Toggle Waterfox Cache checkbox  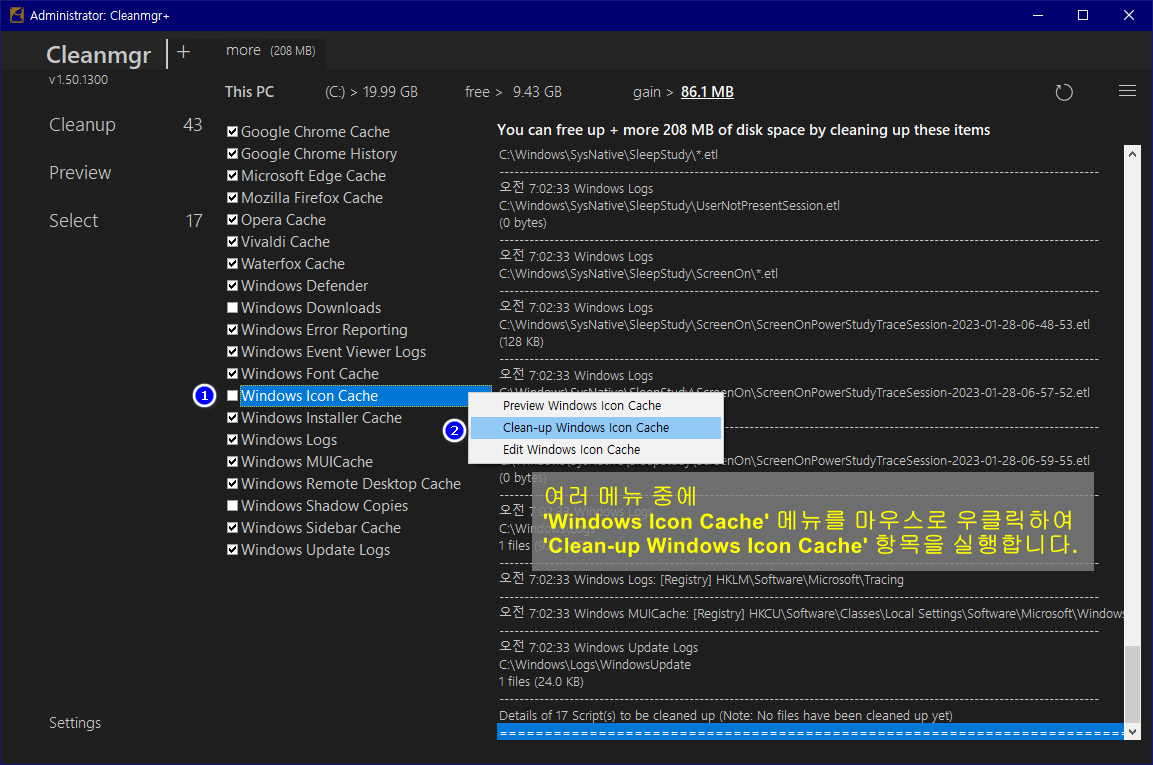click(232, 263)
